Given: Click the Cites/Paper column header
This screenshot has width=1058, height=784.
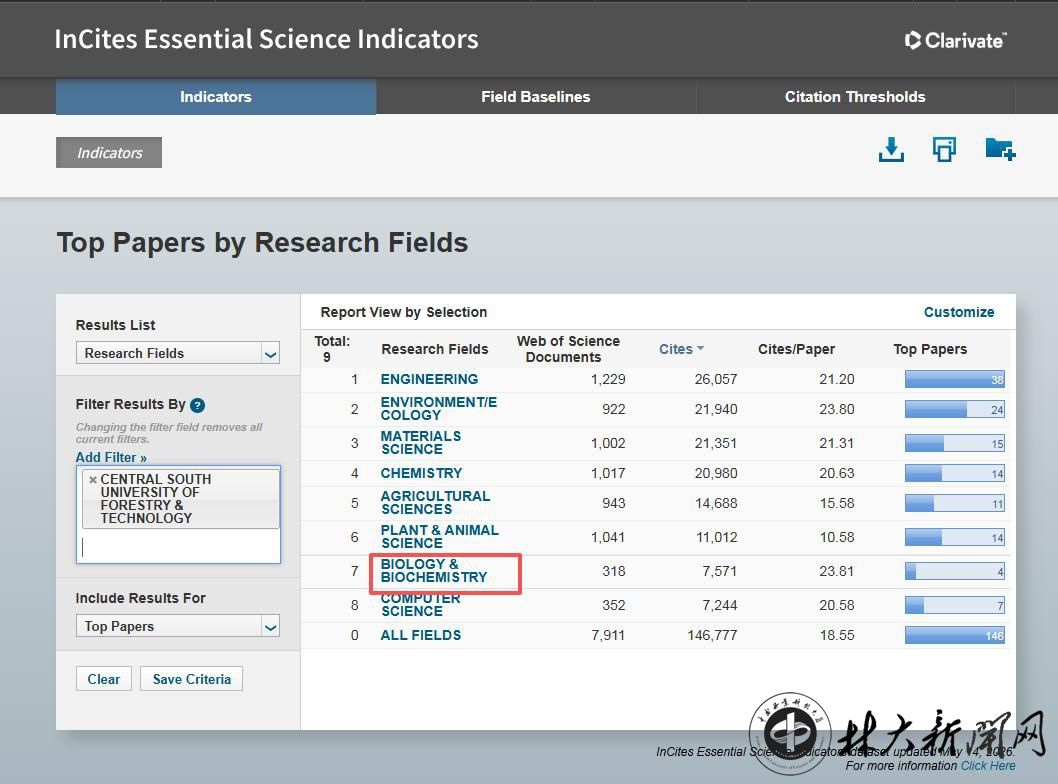Looking at the screenshot, I should [796, 349].
